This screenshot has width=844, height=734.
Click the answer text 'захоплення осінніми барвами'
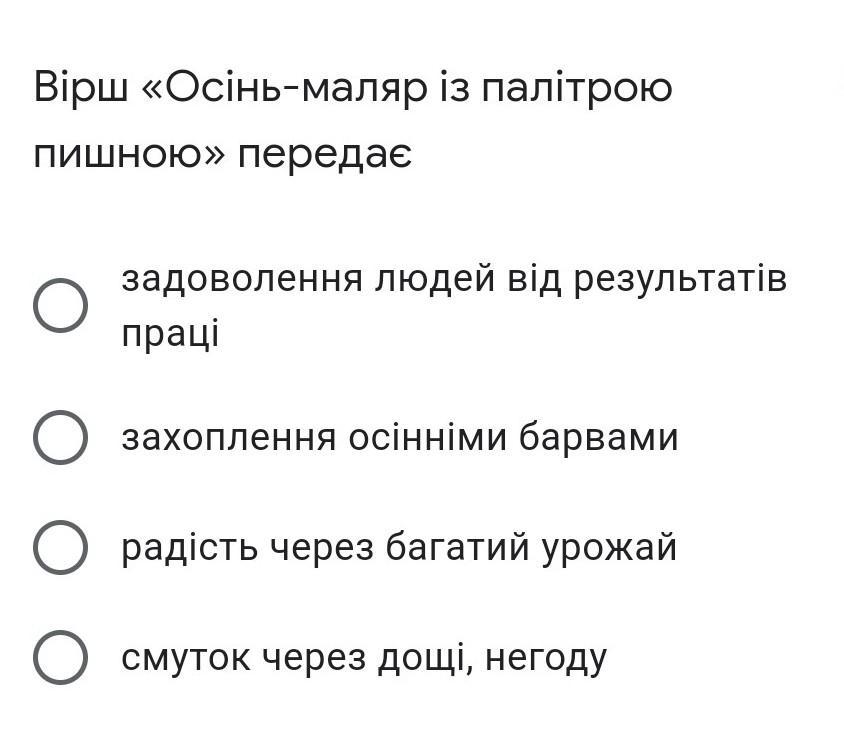399,437
